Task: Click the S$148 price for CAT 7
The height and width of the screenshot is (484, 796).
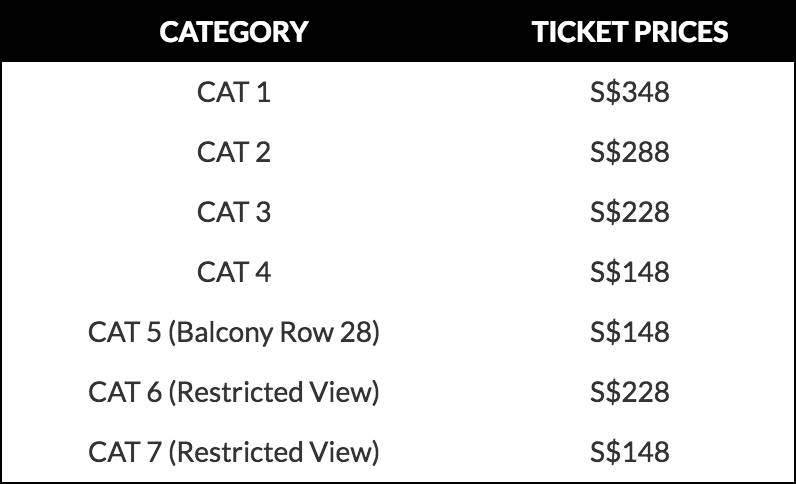Action: tap(629, 452)
